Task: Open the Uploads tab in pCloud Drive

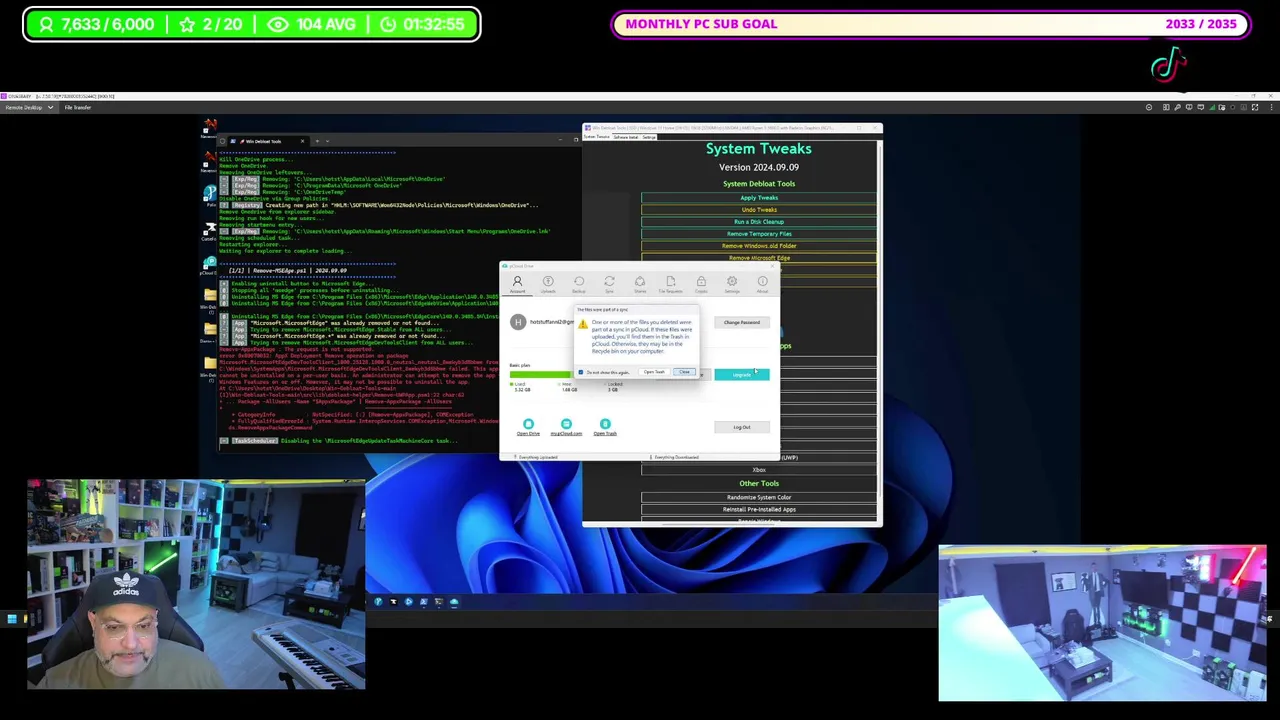Action: point(548,284)
